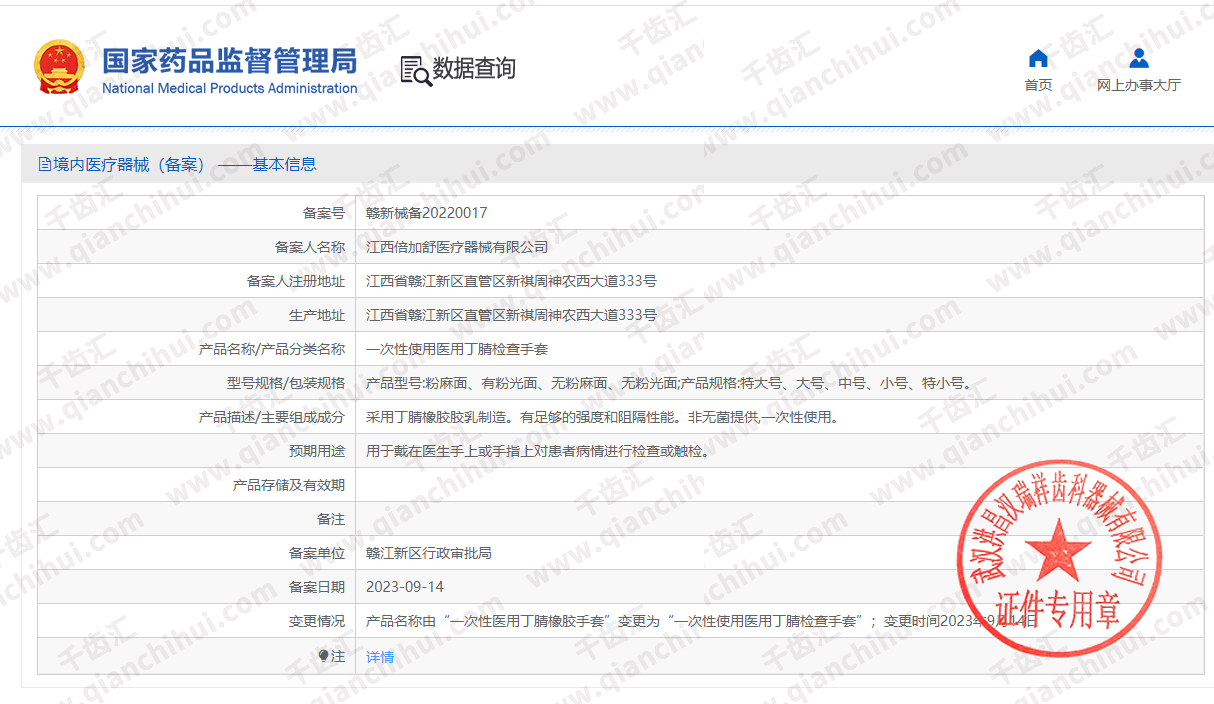Click the national emblem logo

[61, 68]
